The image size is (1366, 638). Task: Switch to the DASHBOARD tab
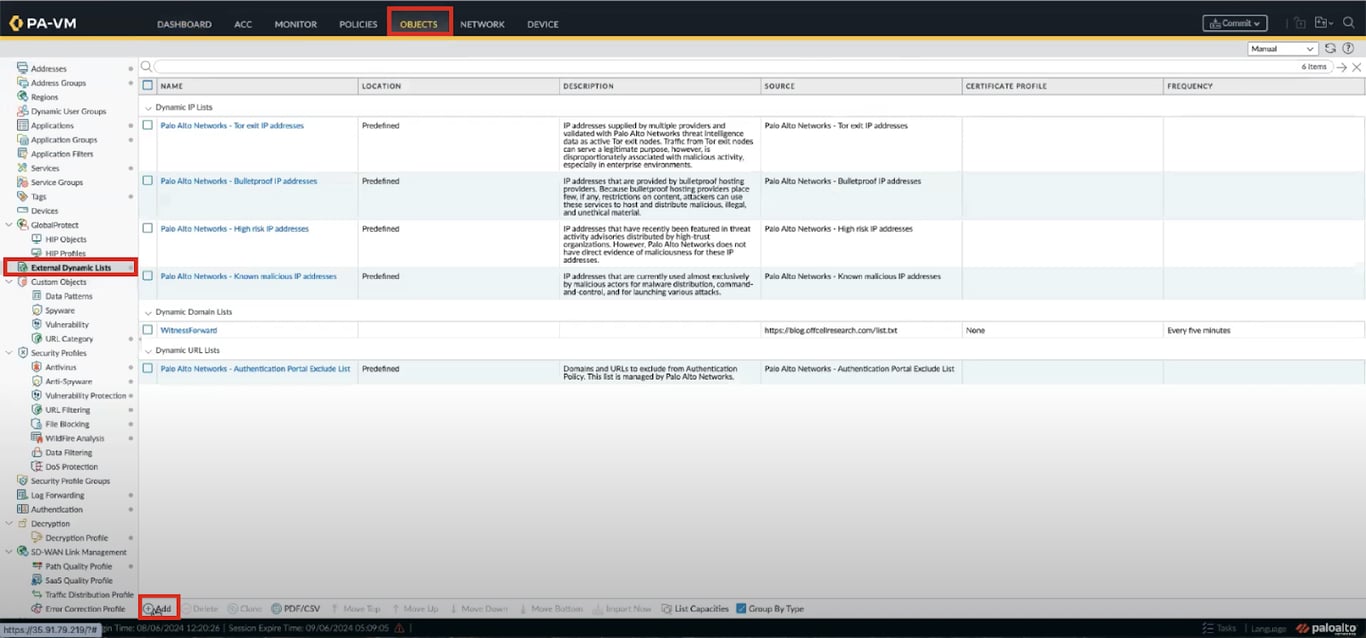click(184, 24)
